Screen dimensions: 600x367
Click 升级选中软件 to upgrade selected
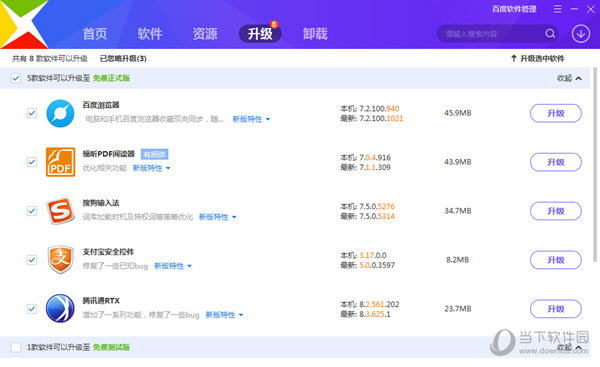pos(538,59)
